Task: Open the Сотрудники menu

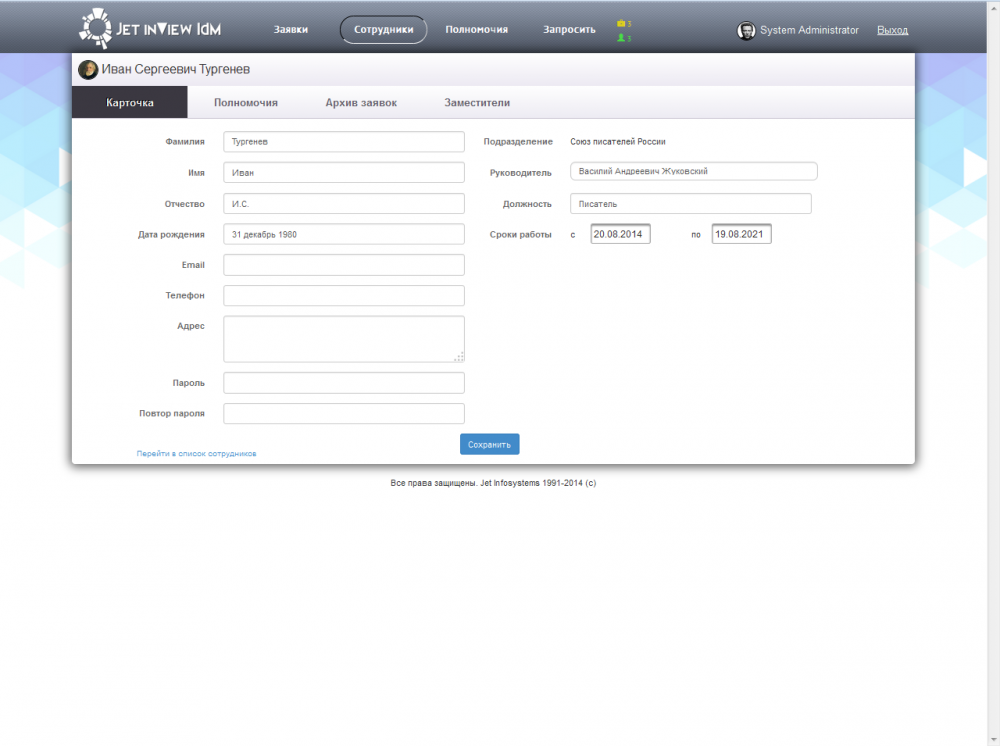Action: pos(383,29)
